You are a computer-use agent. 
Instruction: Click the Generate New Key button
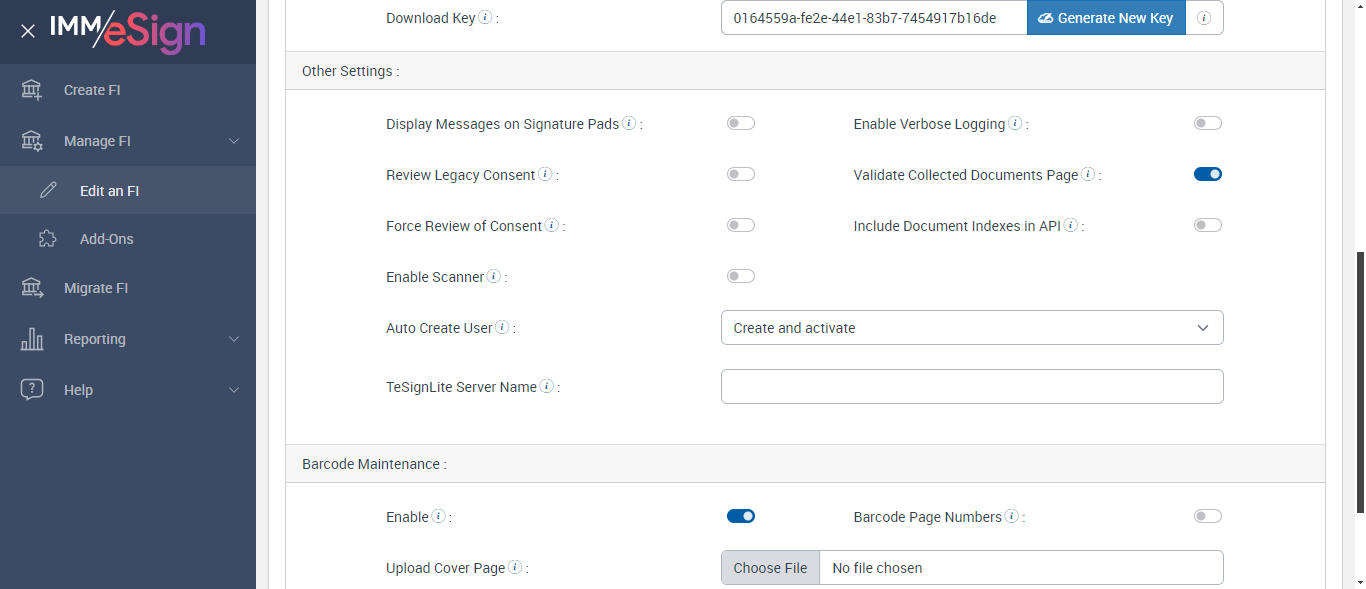(1106, 18)
